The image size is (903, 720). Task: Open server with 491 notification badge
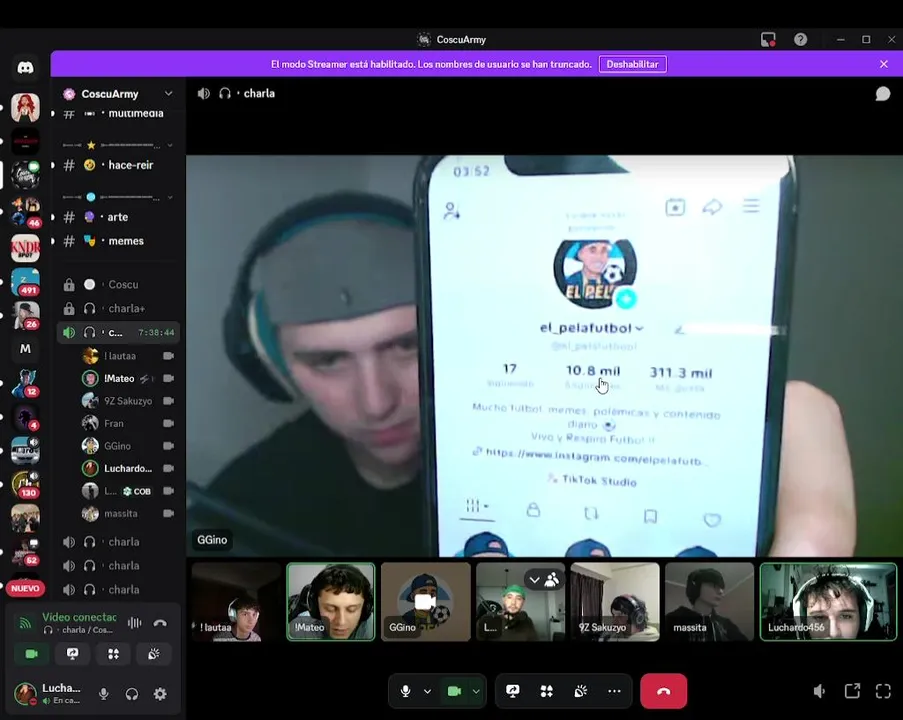(x=25, y=282)
